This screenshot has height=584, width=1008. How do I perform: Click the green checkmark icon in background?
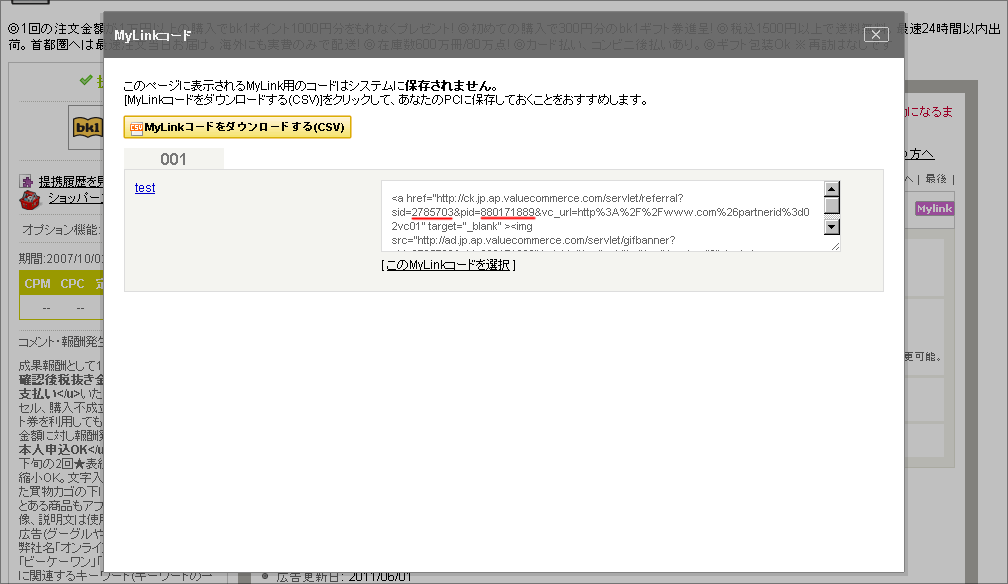click(86, 80)
